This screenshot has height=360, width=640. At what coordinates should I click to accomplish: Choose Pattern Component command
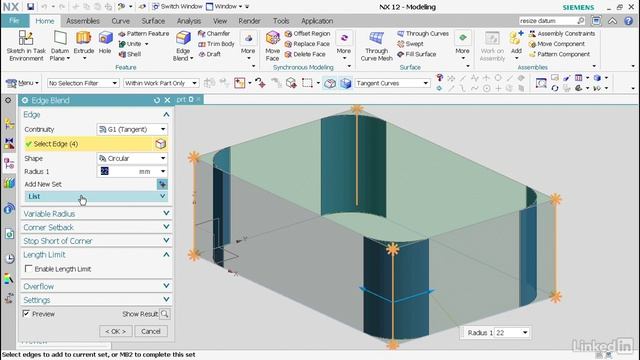pyautogui.click(x=559, y=54)
